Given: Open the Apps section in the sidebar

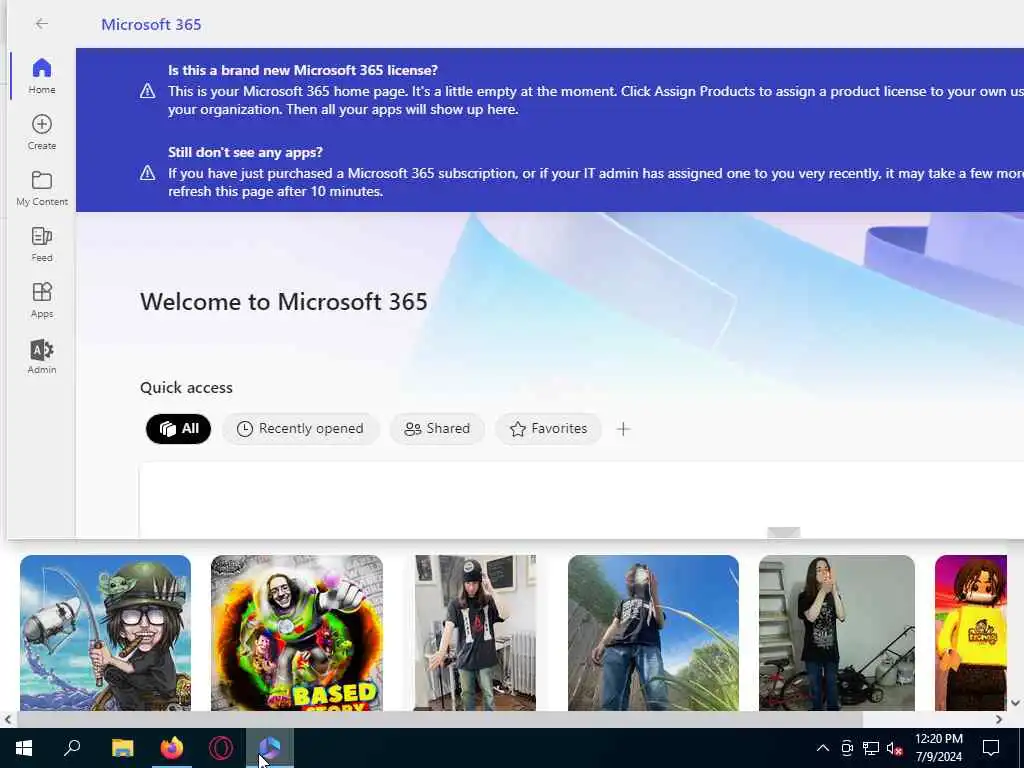Looking at the screenshot, I should tap(42, 300).
